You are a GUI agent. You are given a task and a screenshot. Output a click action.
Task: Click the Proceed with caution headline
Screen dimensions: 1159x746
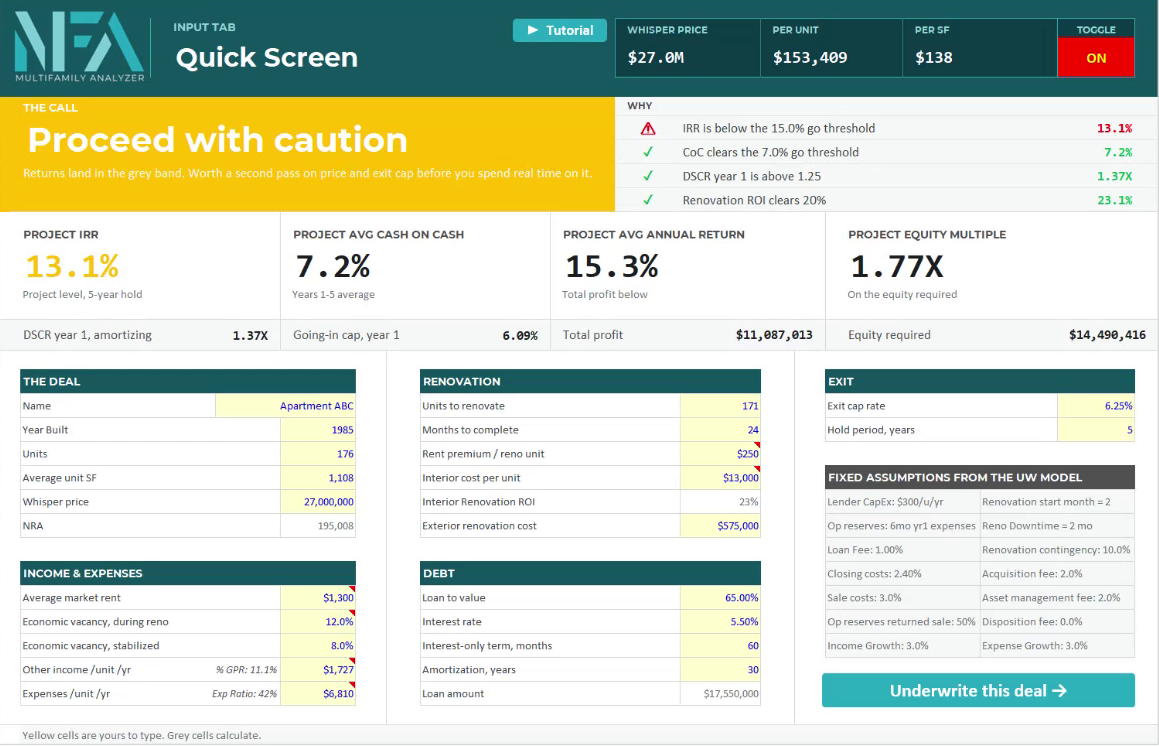[x=217, y=140]
